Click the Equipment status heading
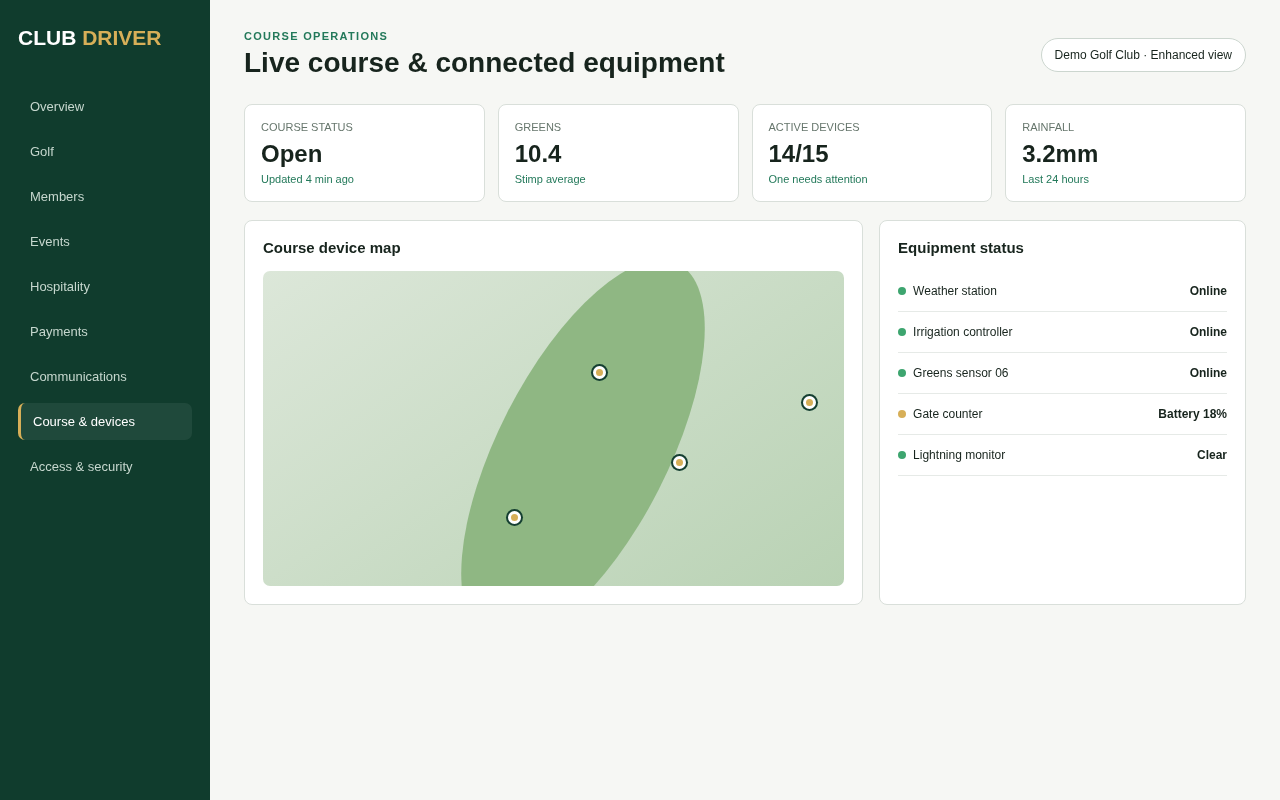The image size is (1280, 800). 961,248
